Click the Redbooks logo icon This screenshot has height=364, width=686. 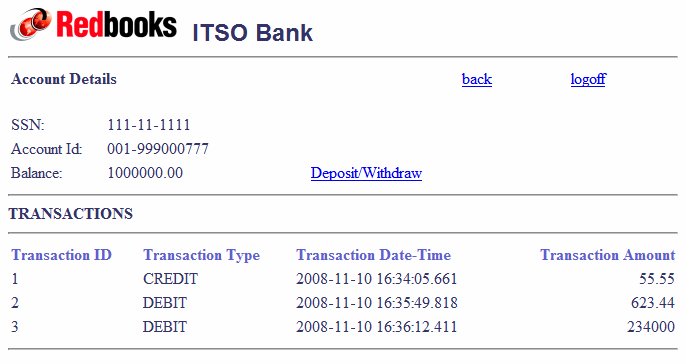click(31, 24)
